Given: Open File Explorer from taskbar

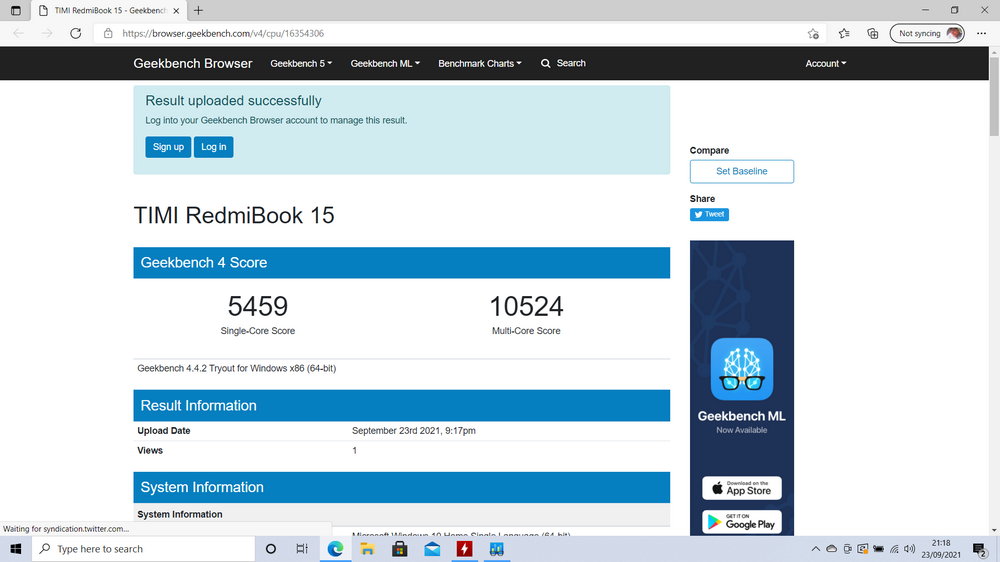Looking at the screenshot, I should pyautogui.click(x=367, y=549).
